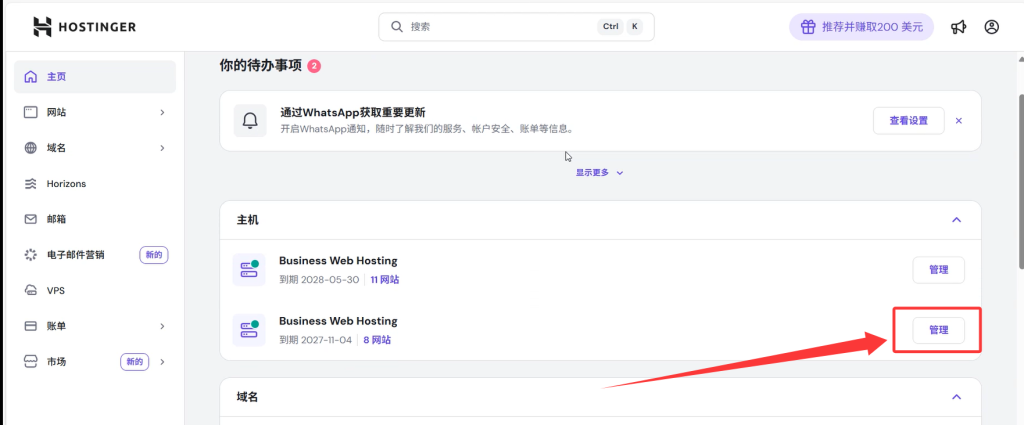Collapse the 主机 section
The width and height of the screenshot is (1024, 425).
[x=956, y=219]
